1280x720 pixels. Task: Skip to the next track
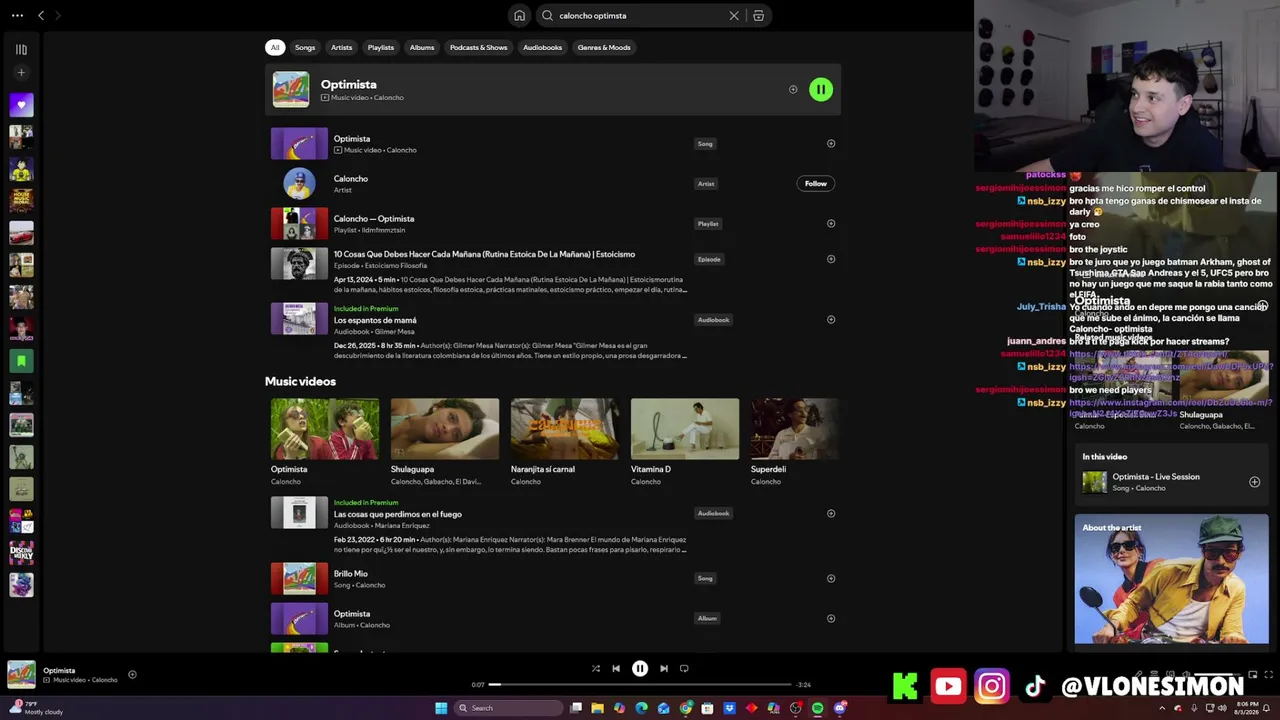[x=664, y=669]
